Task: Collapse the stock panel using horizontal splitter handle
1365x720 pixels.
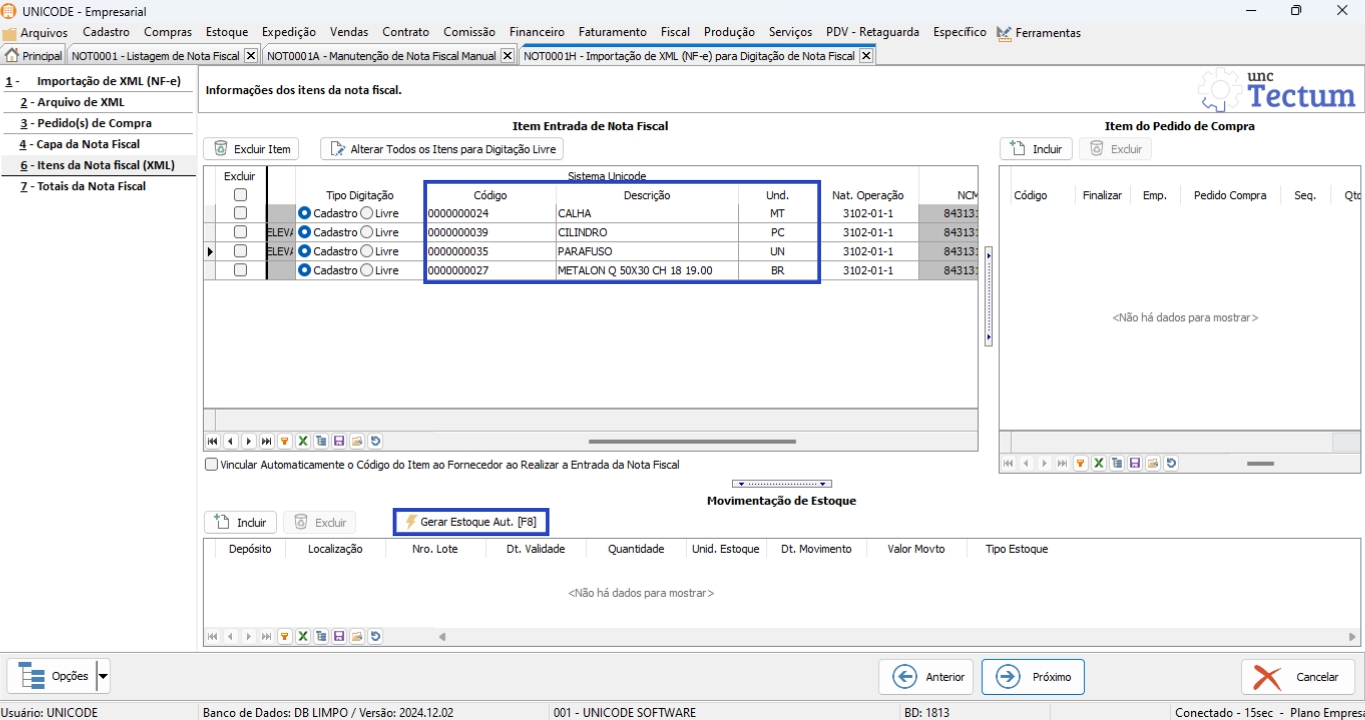Action: coord(781,484)
